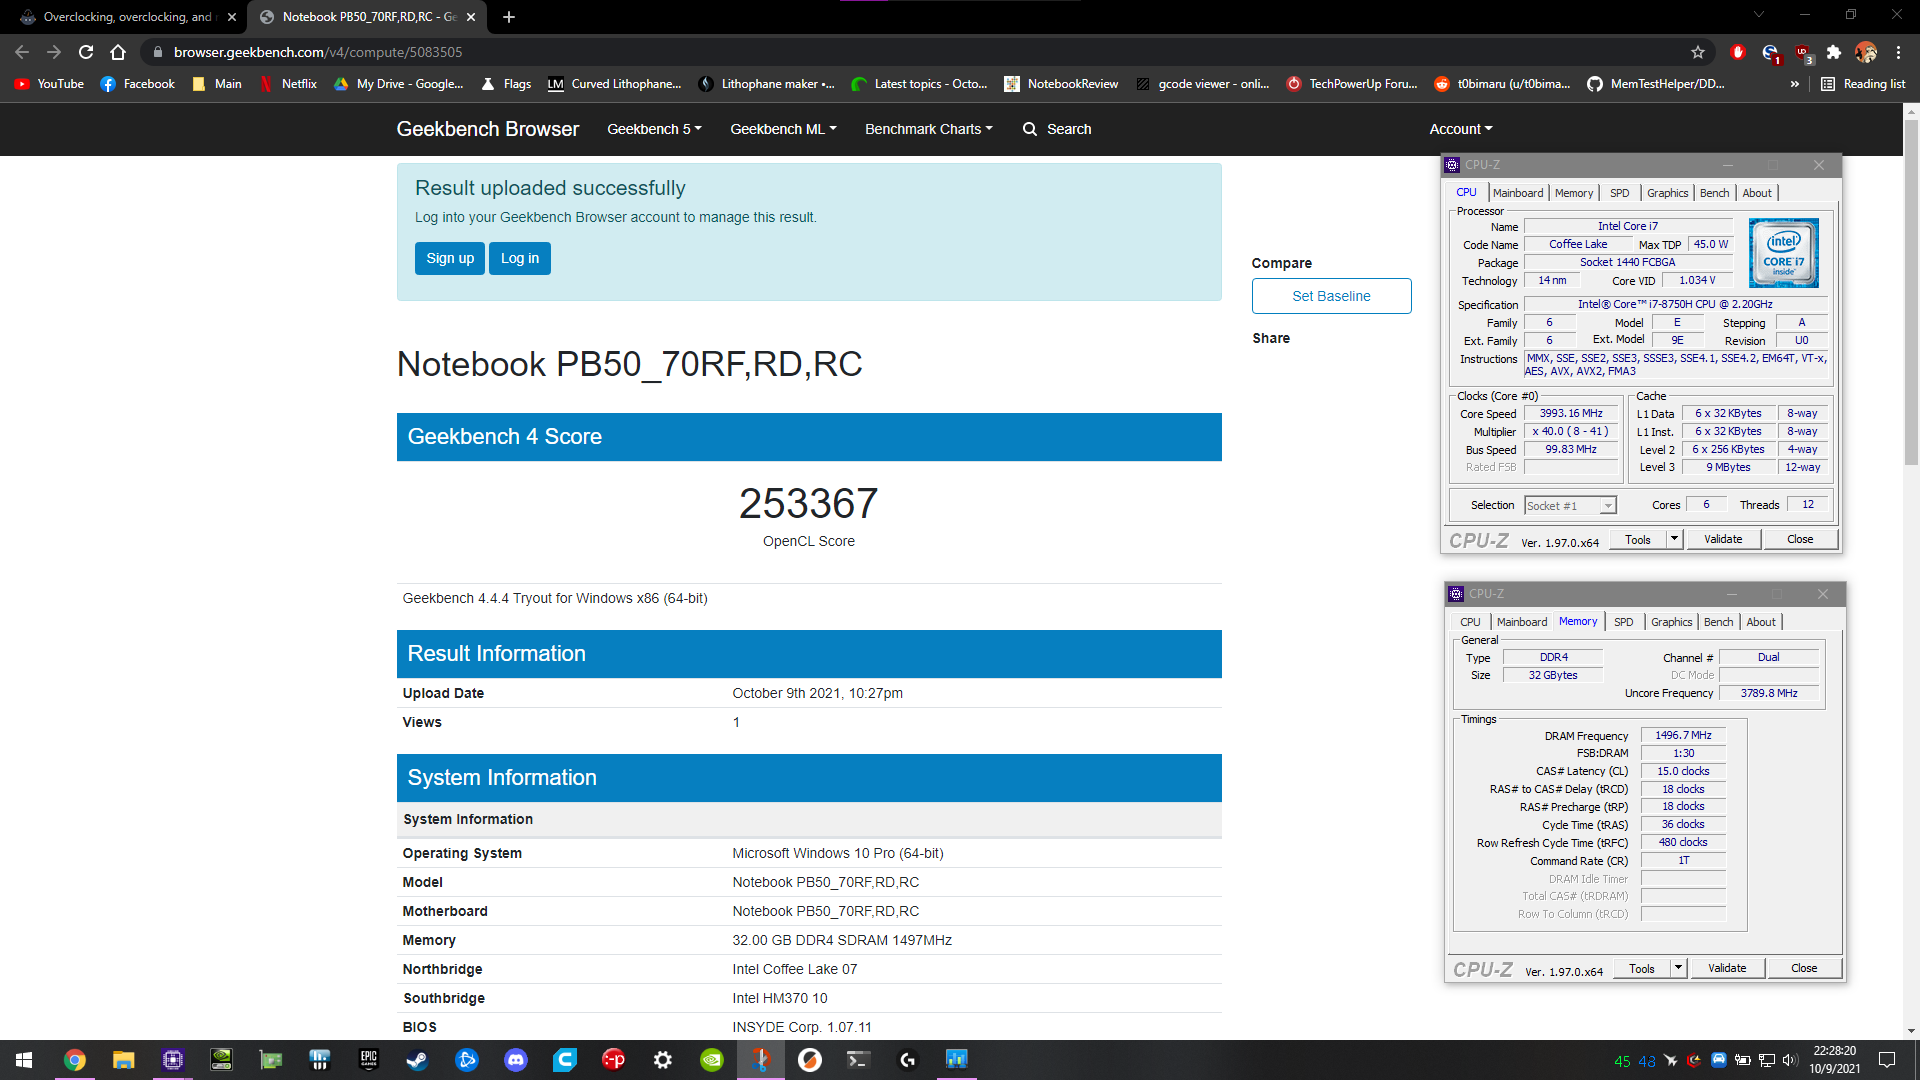The image size is (1920, 1080).
Task: Open SPD tab in upper CPU-Z window
Action: click(1620, 193)
